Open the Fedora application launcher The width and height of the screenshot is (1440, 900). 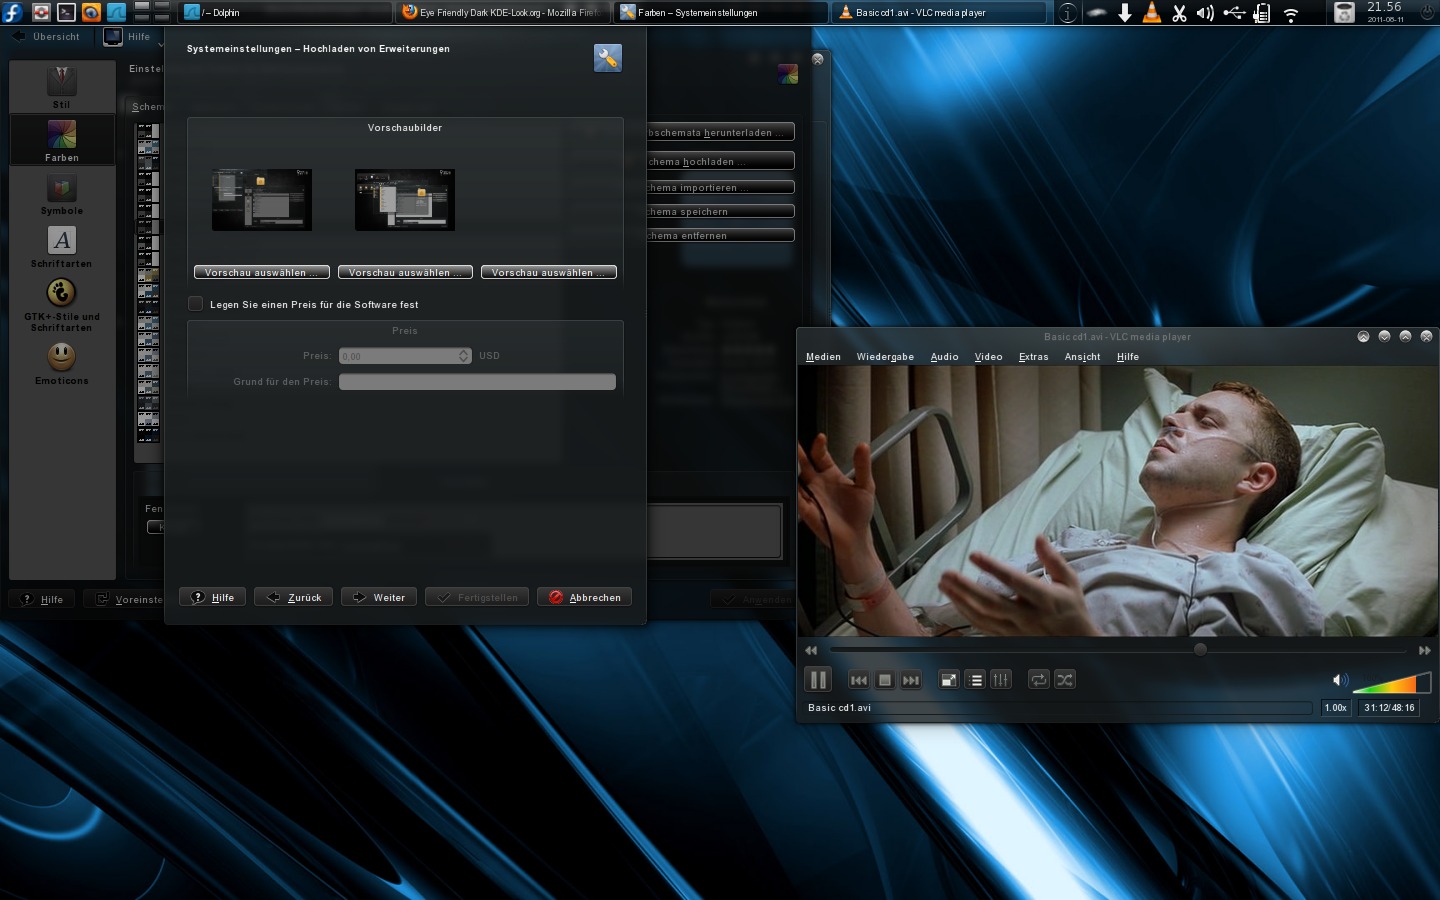click(12, 12)
